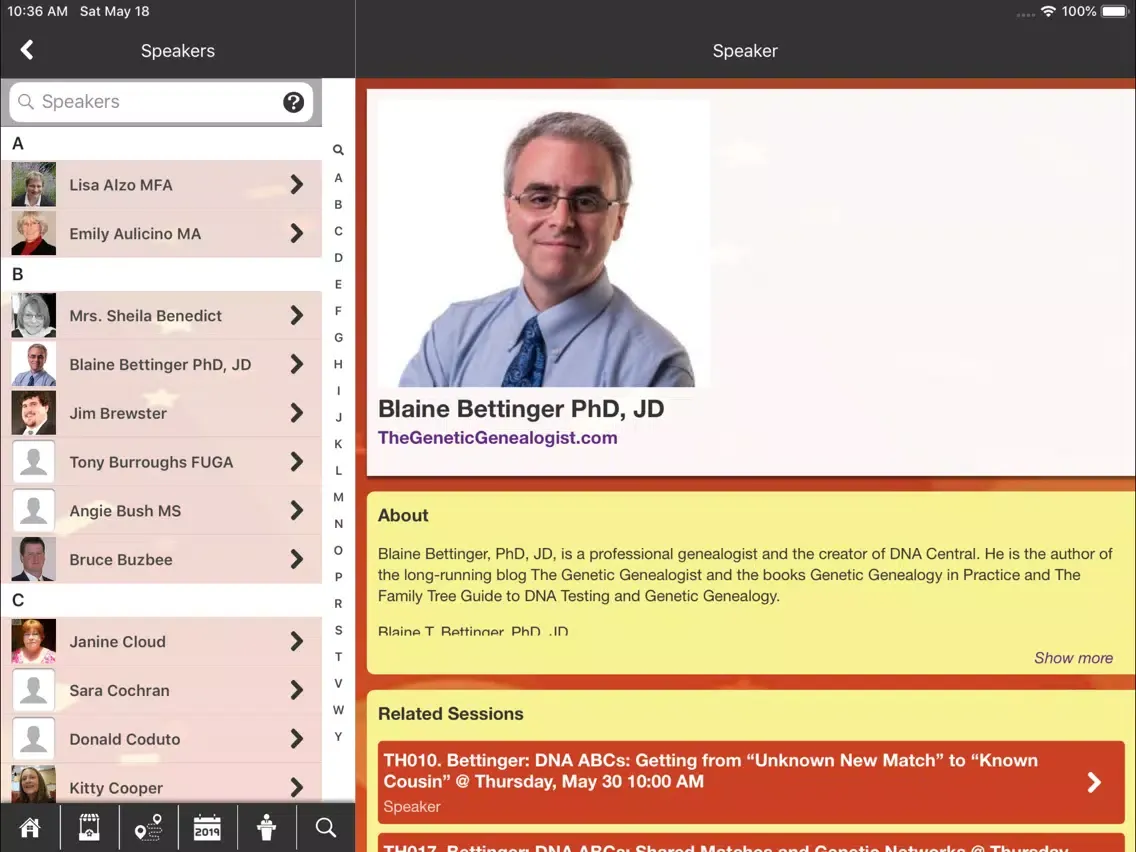
Task: Jump to letter G in index
Action: click(x=338, y=338)
